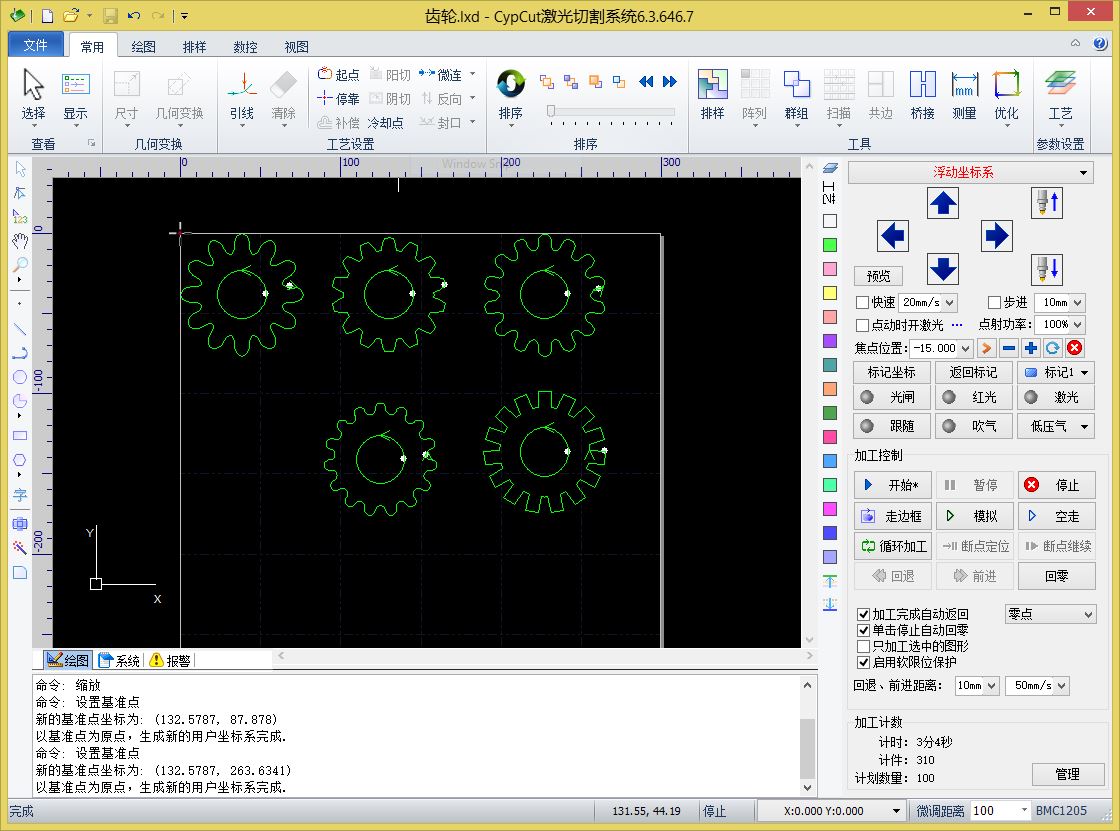Click the 停止 stop button

[1056, 485]
